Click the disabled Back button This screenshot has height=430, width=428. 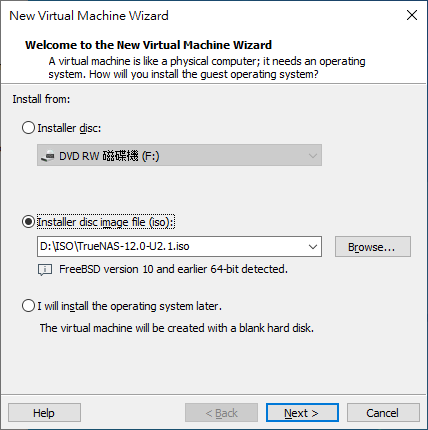pyautogui.click(x=221, y=413)
